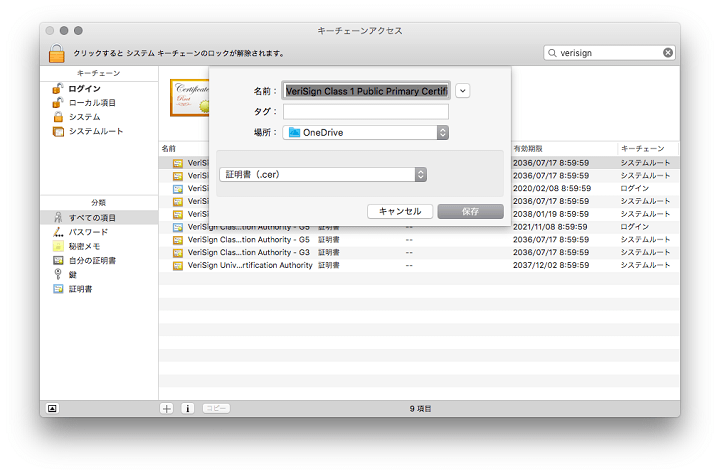Show the 自分の証明書 category
This screenshot has height=474, width=720.
92,260
